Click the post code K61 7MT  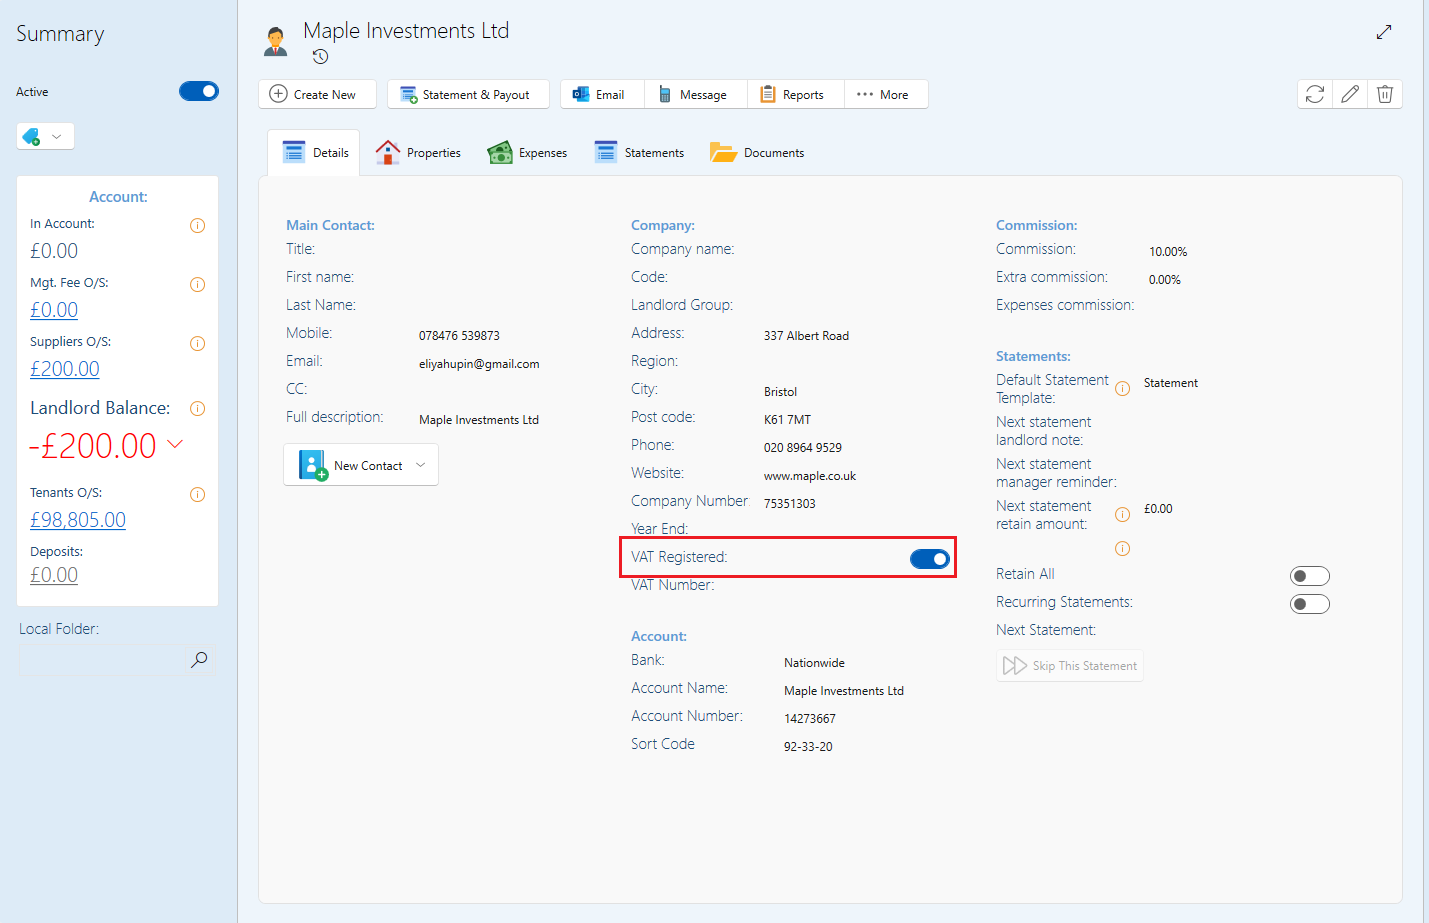787,420
